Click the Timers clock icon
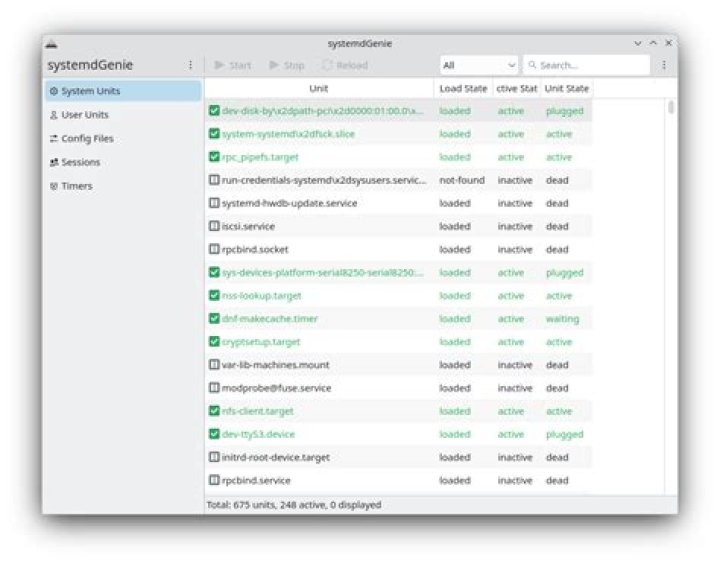Screen dimensions: 720x564 click(x=54, y=186)
